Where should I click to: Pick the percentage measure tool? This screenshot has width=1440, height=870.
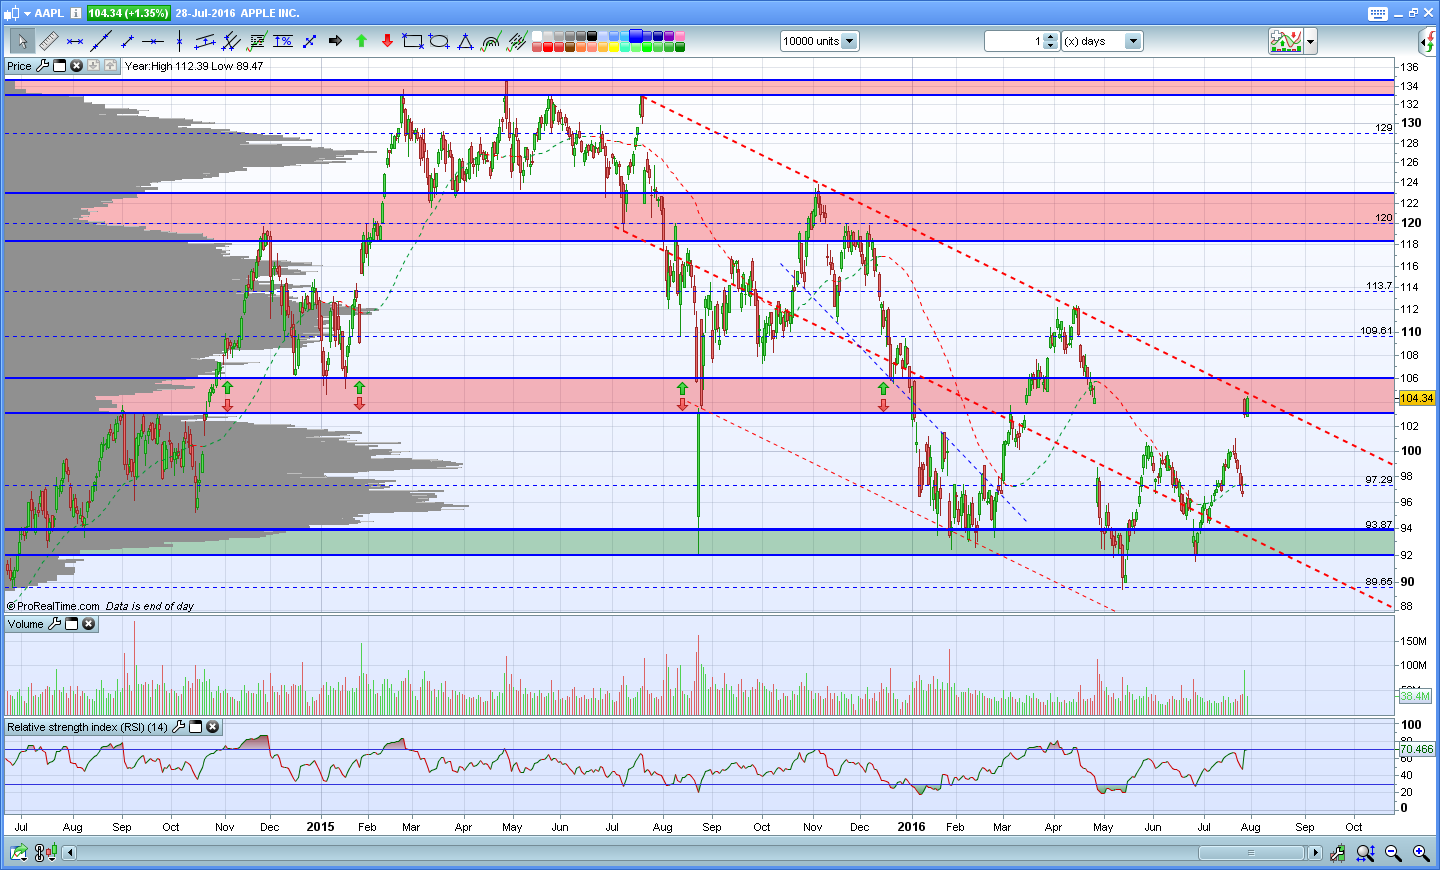pyautogui.click(x=283, y=41)
